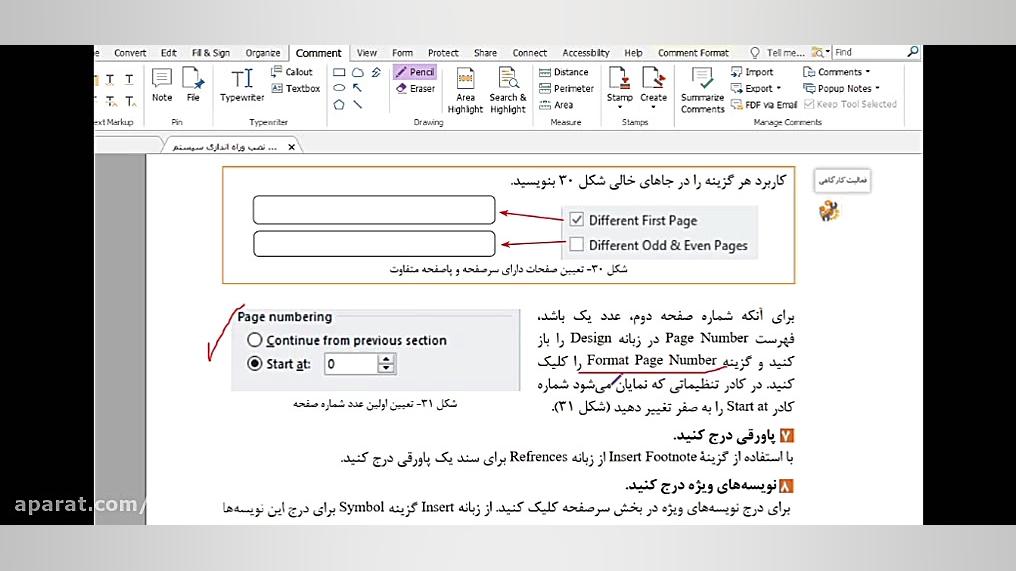Pick the Perimeter measure tool
This screenshot has height=571, width=1016.
pyautogui.click(x=566, y=89)
